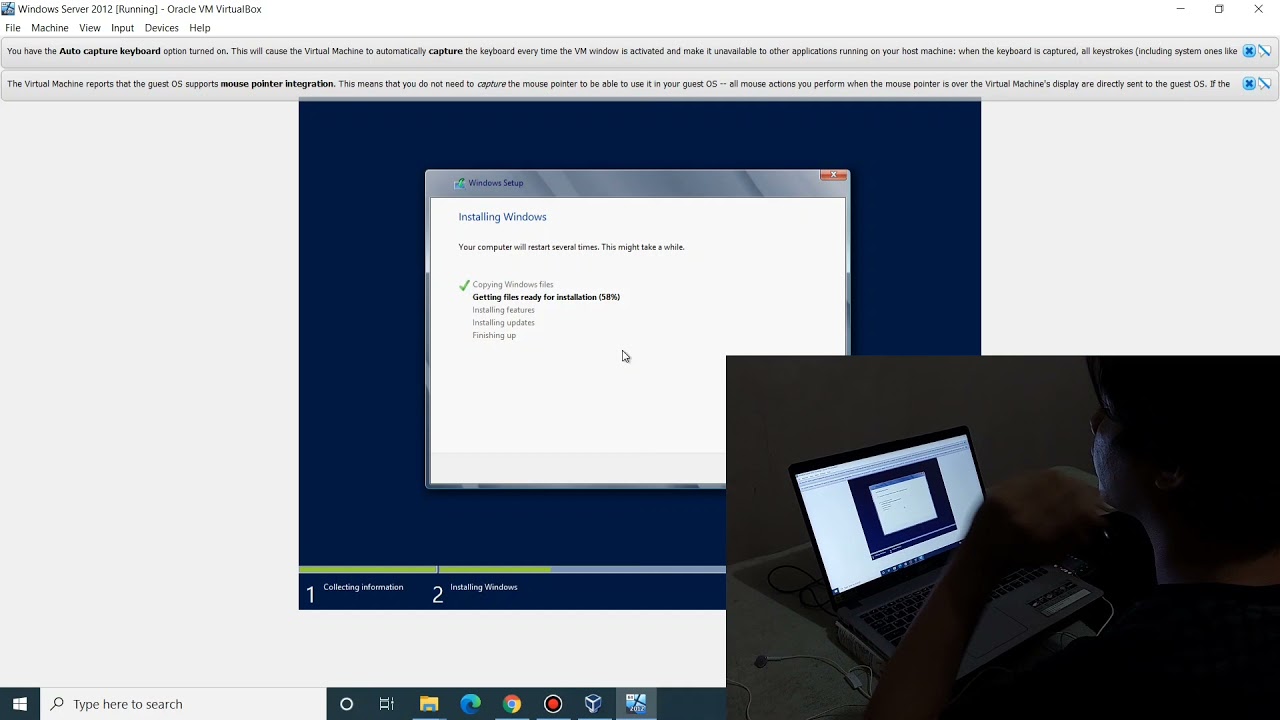The image size is (1280, 720).
Task: Click the 'Type here to search' box
Action: pos(183,704)
